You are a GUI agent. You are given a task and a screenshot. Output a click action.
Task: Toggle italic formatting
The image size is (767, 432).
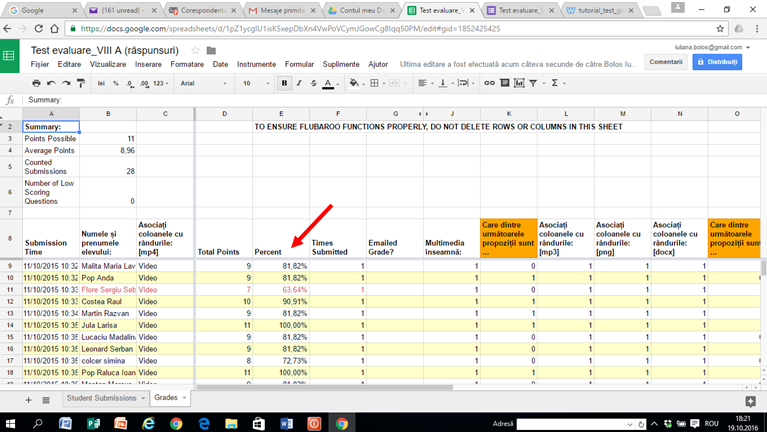[299, 83]
